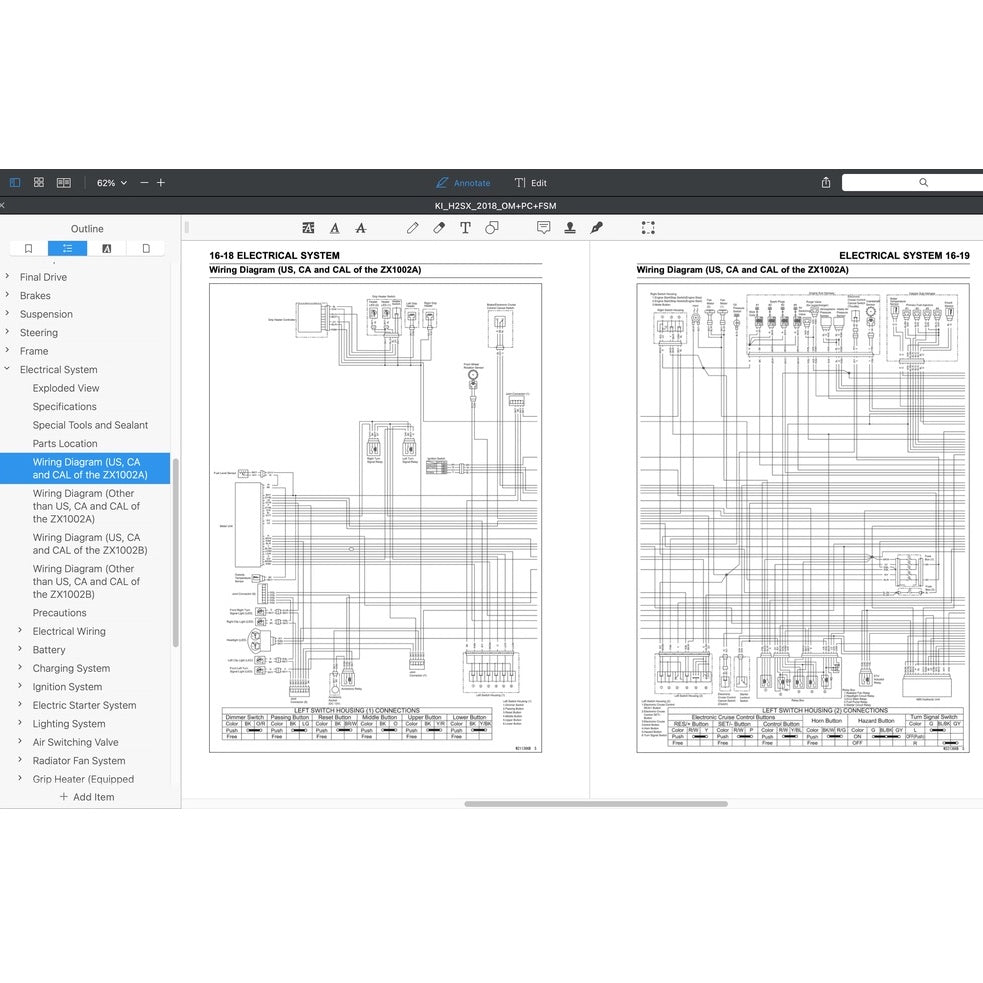983x983 pixels.
Task: Expand the Charging System outline entry
Action: point(20,669)
